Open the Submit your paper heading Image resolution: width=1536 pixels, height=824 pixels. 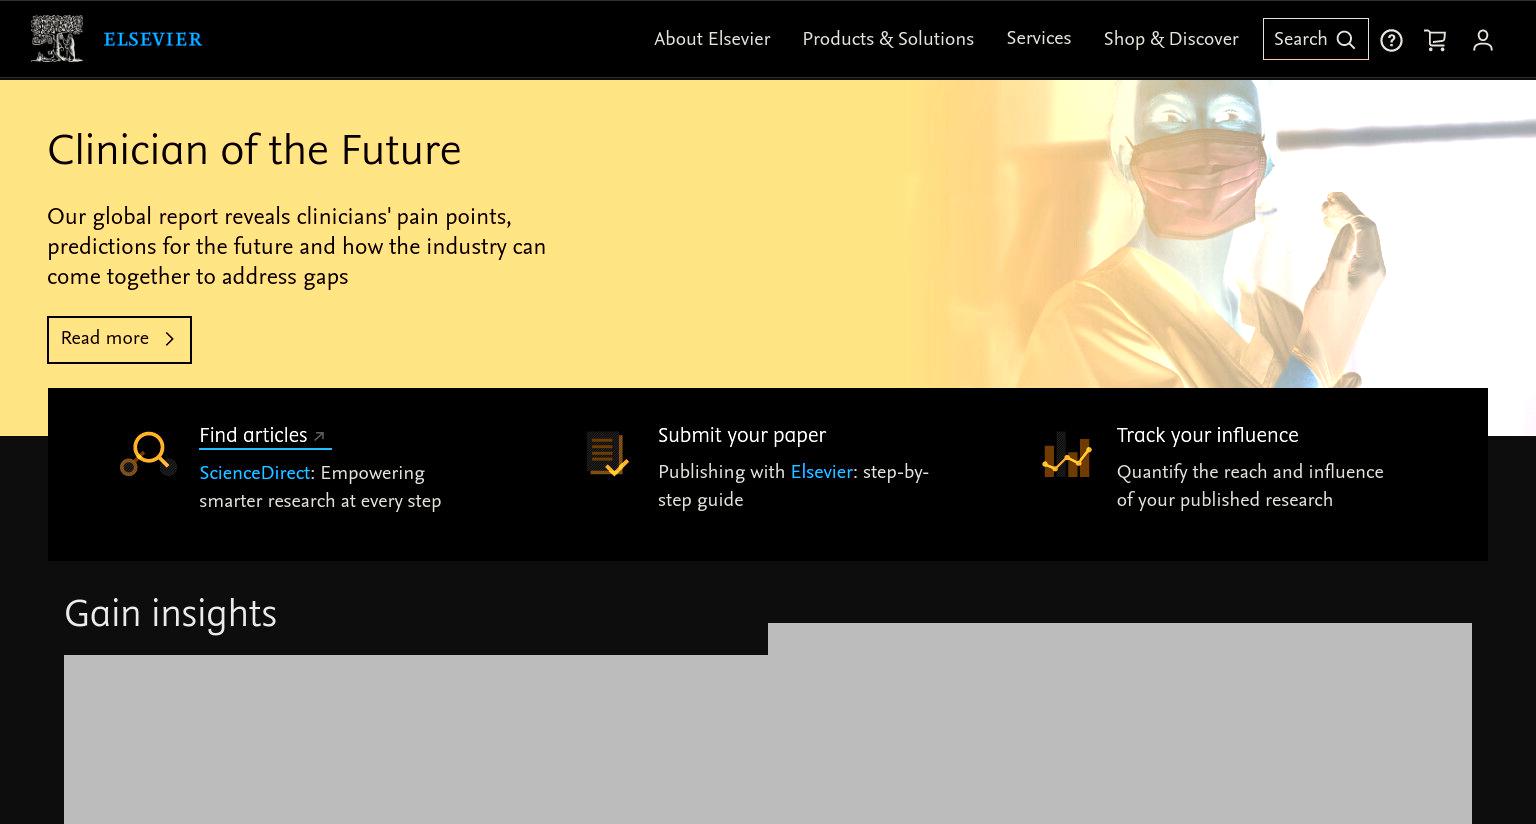[742, 436]
